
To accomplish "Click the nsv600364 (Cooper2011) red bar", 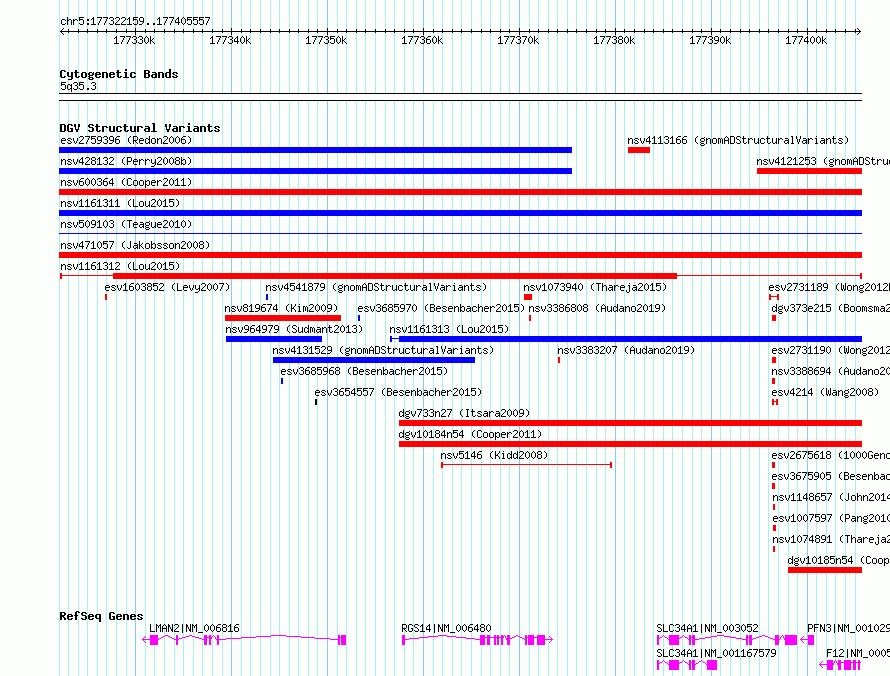I will pyautogui.click(x=460, y=192).
